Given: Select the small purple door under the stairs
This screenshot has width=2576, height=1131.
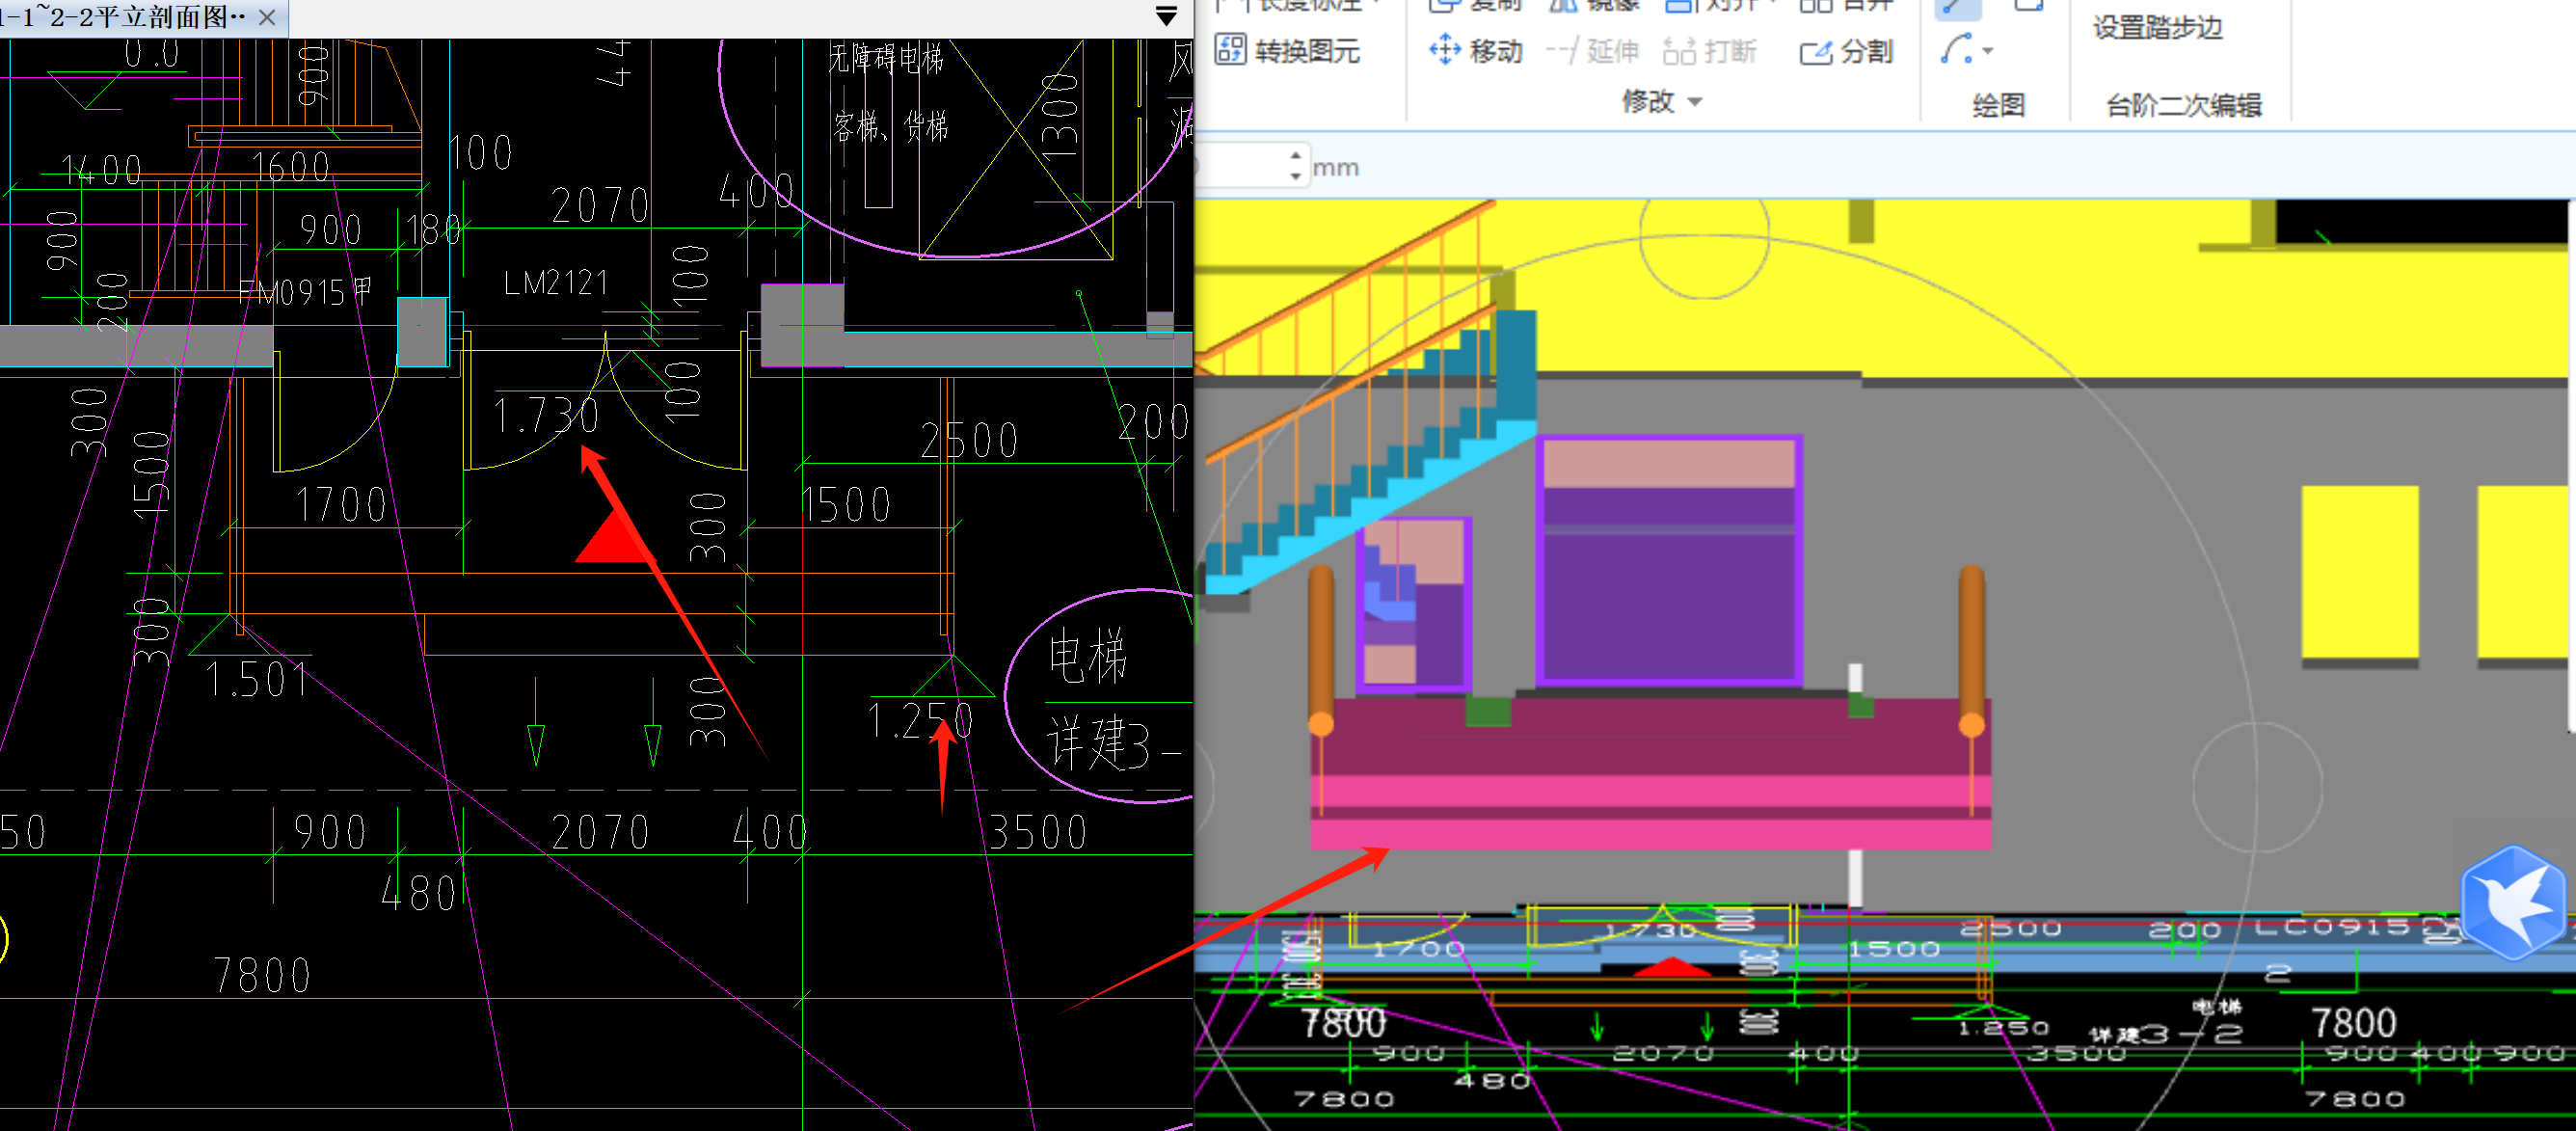Looking at the screenshot, I should click(1412, 604).
